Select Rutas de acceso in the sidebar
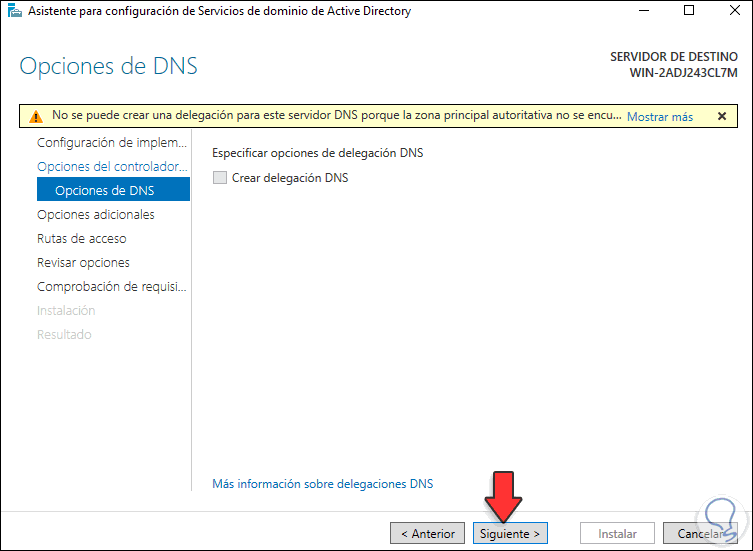The image size is (753, 551). pyautogui.click(x=82, y=238)
